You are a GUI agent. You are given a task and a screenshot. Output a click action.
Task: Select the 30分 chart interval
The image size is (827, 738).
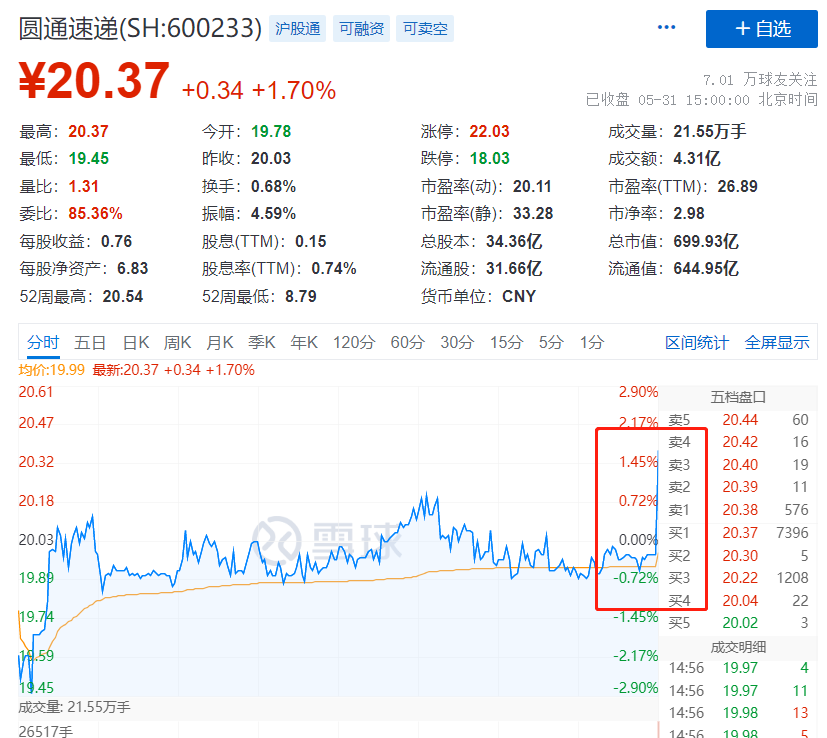point(457,343)
